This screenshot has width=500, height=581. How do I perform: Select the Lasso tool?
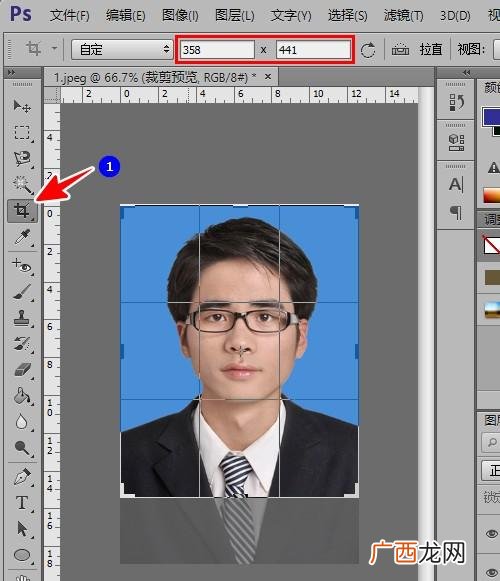(22, 159)
